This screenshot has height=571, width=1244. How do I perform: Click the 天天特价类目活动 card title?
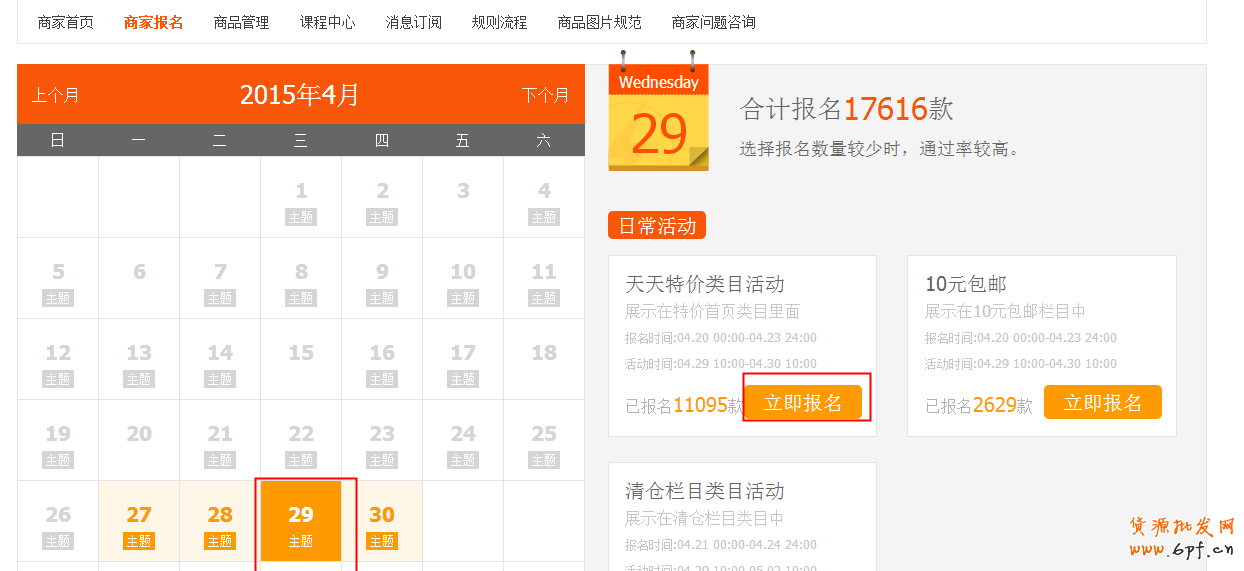[x=705, y=284]
